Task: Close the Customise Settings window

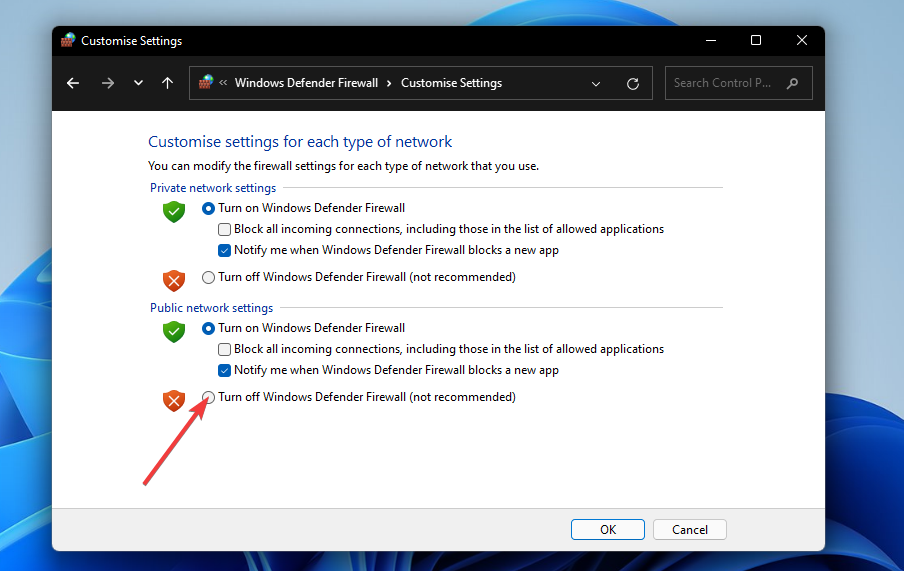Action: pyautogui.click(x=801, y=40)
